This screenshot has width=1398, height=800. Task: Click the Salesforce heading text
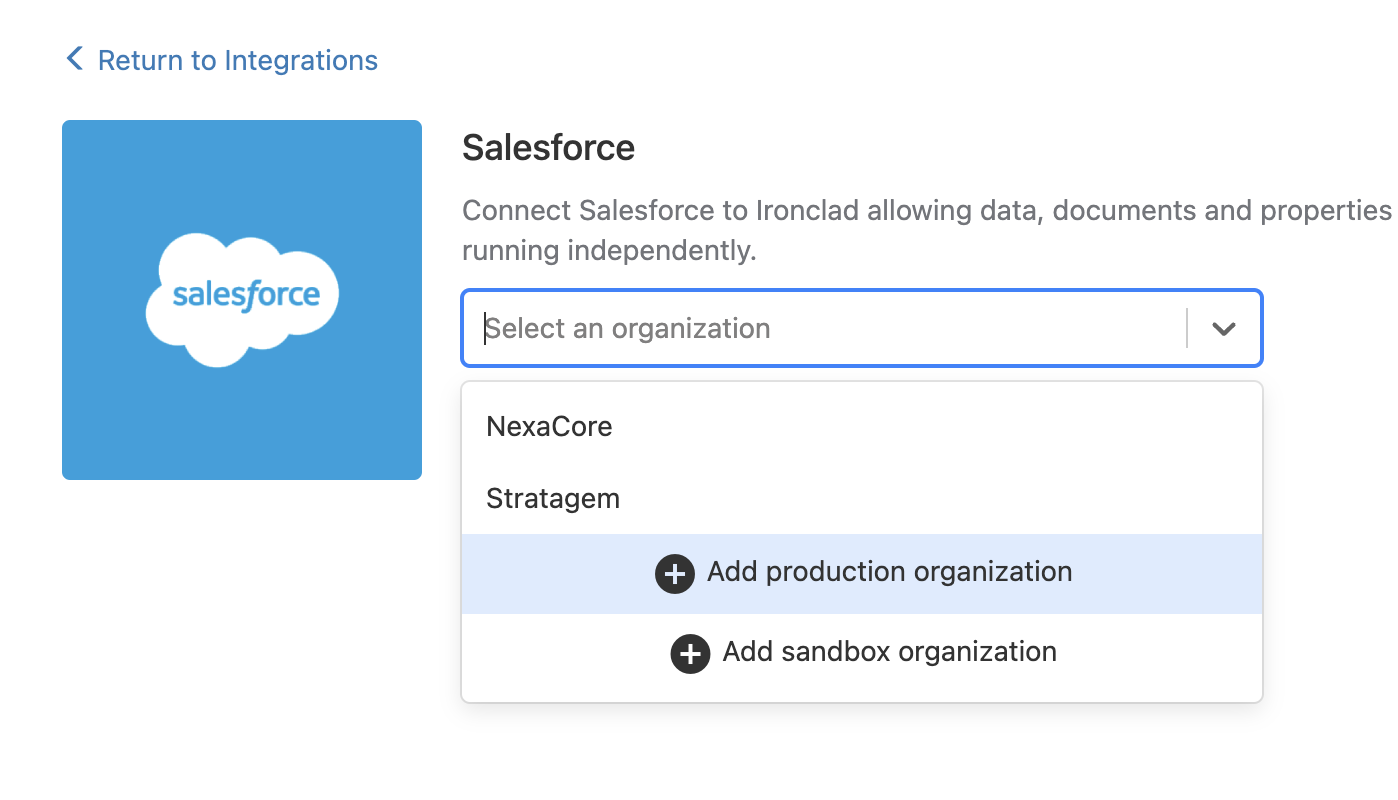548,147
